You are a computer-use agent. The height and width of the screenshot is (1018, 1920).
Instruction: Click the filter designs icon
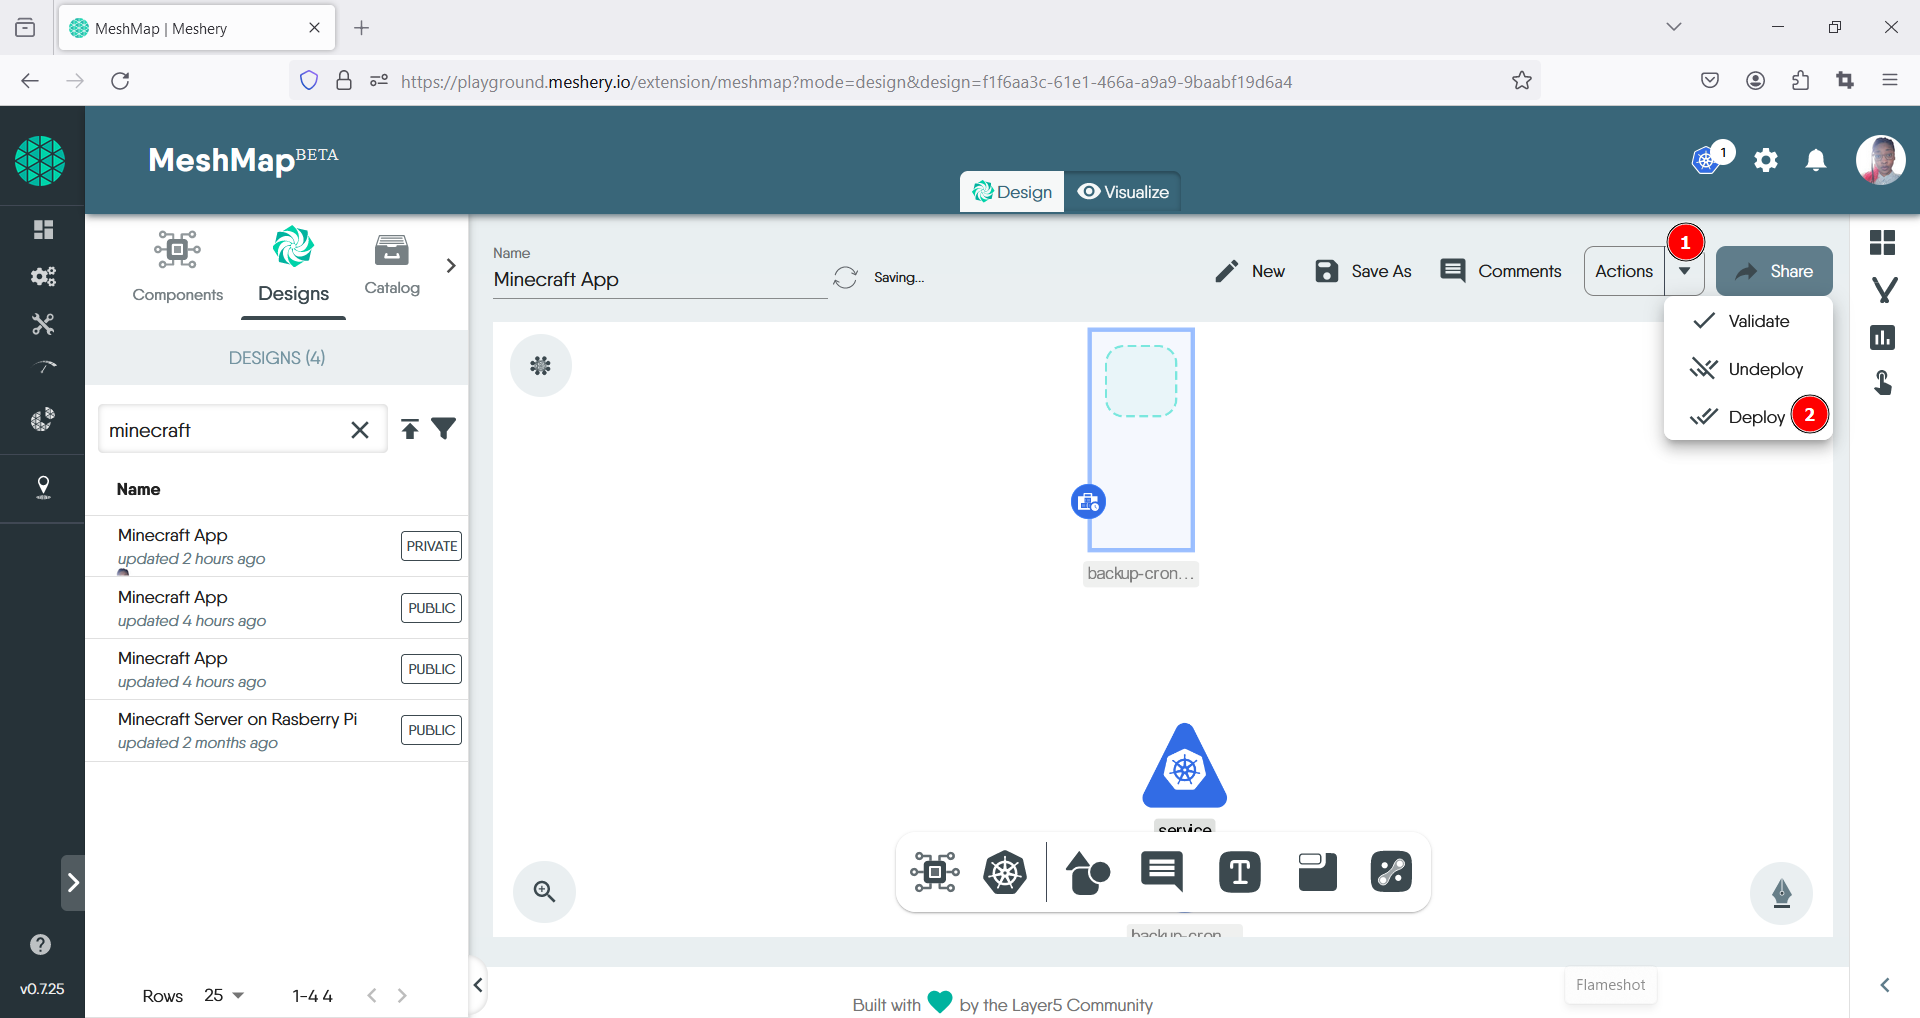[x=444, y=429]
